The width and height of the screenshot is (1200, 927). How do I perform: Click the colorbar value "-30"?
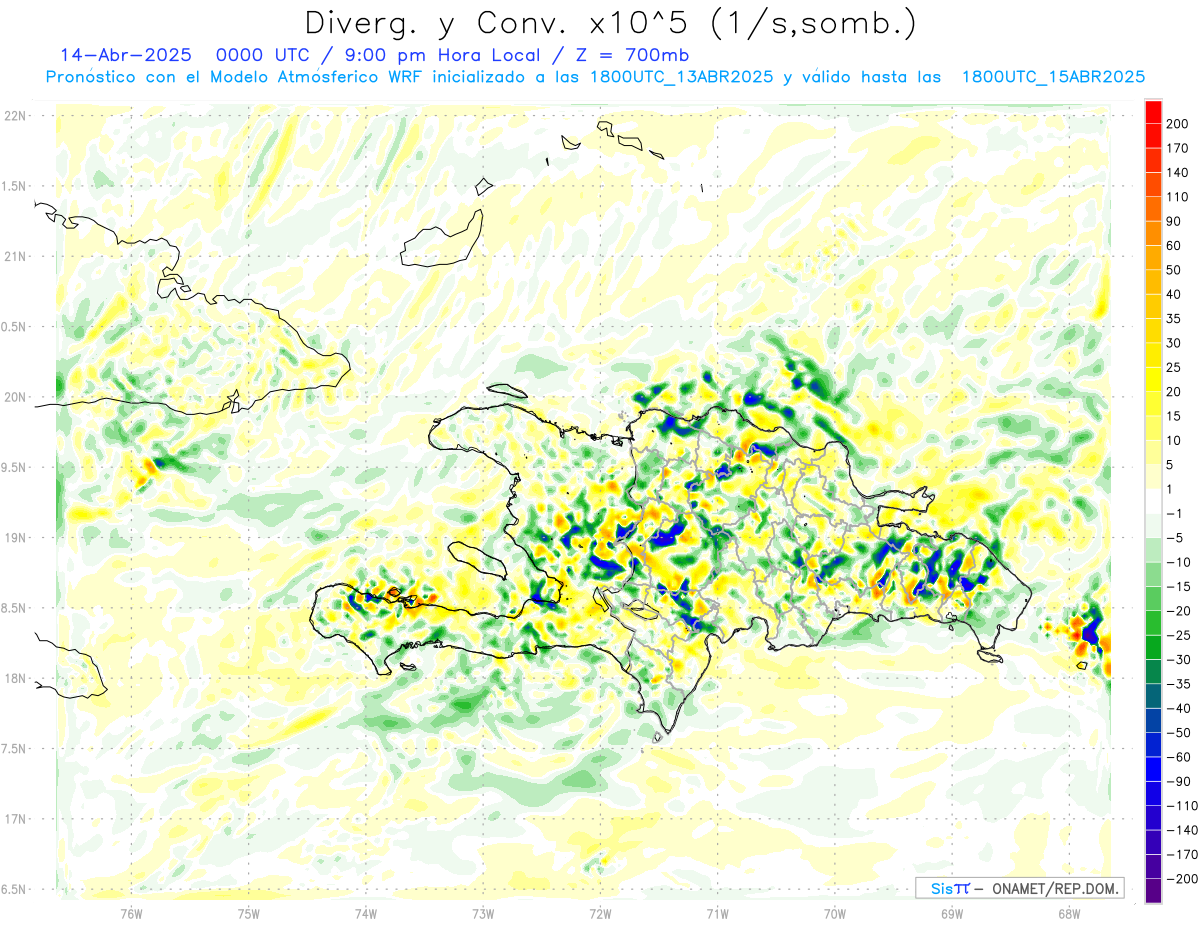click(1178, 660)
